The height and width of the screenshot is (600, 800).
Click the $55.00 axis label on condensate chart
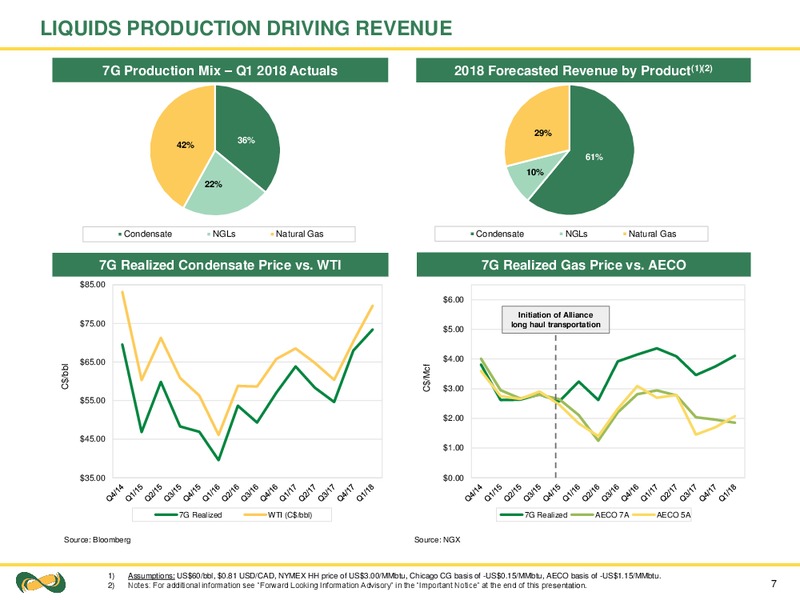(x=92, y=401)
